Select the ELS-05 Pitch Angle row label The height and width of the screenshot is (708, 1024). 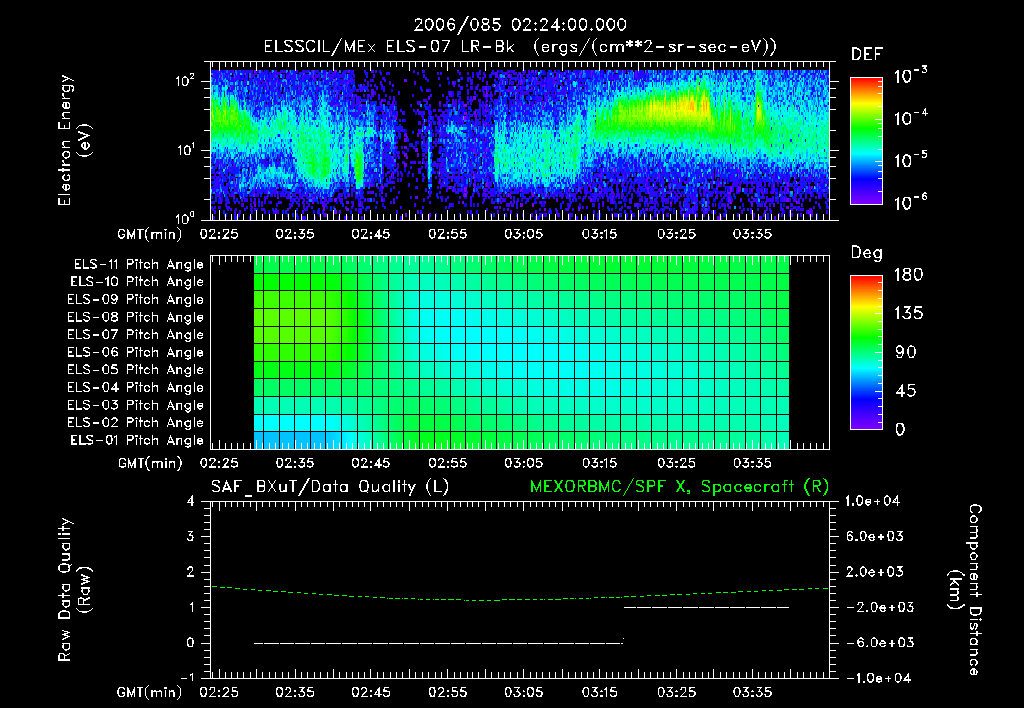[x=135, y=370]
